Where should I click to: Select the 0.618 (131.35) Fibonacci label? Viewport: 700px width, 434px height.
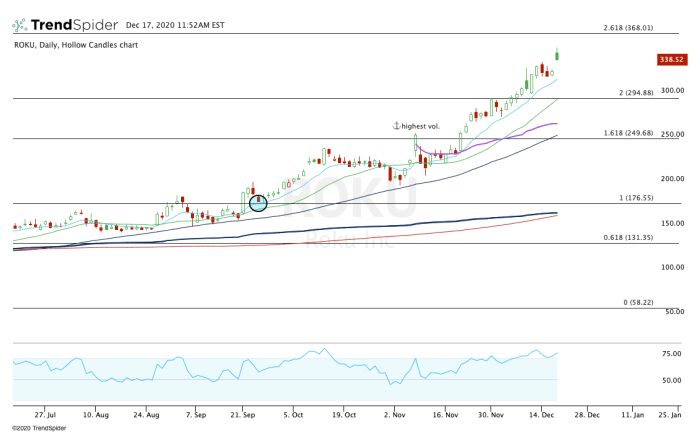[628, 238]
